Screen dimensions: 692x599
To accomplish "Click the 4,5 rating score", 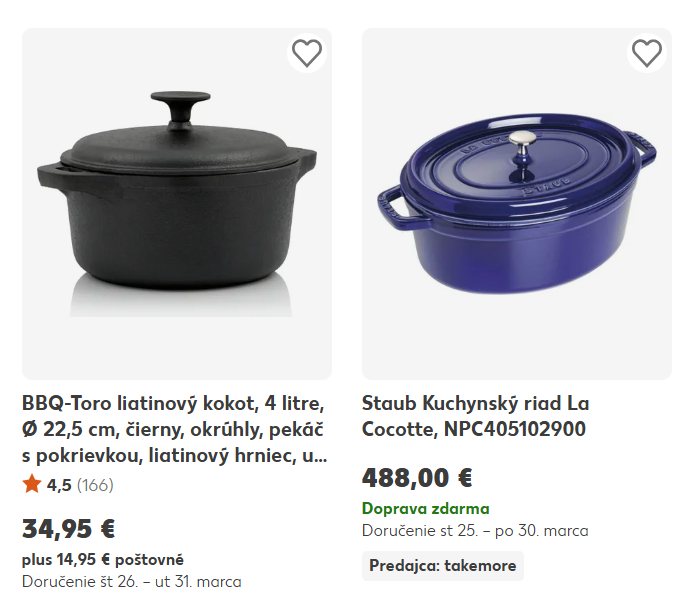I will 59,485.
